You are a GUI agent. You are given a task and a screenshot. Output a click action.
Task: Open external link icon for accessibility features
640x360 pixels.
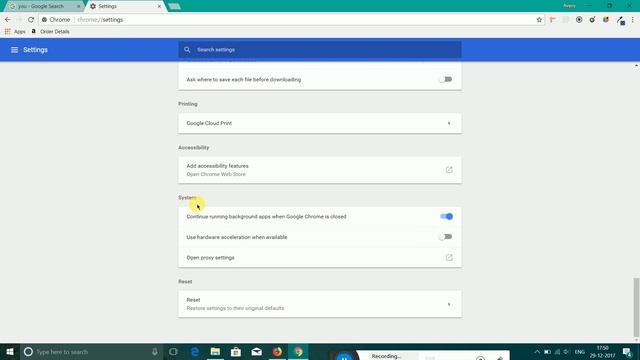(449, 170)
